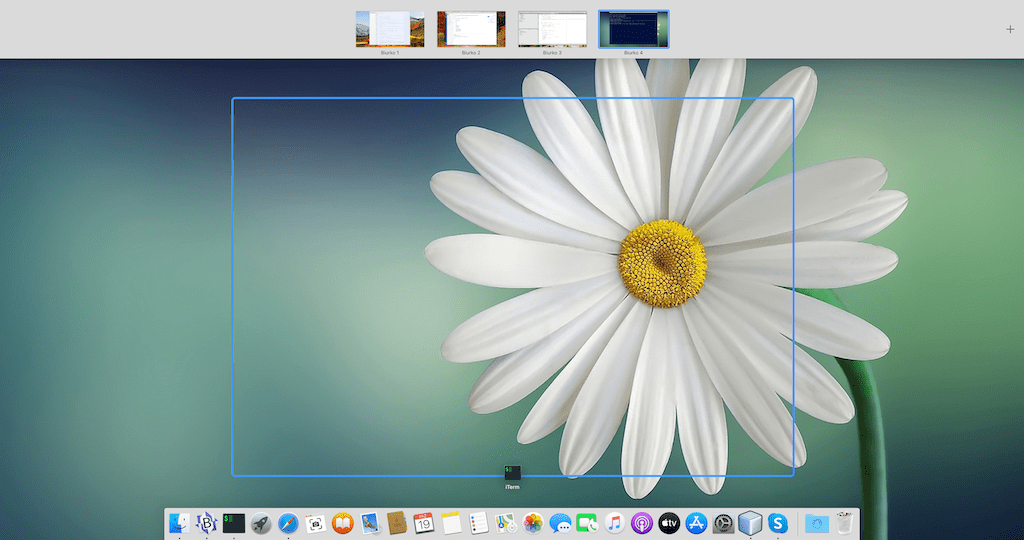The height and width of the screenshot is (540, 1024).
Task: Select the iTerm window icon in Mission Control
Action: [513, 473]
